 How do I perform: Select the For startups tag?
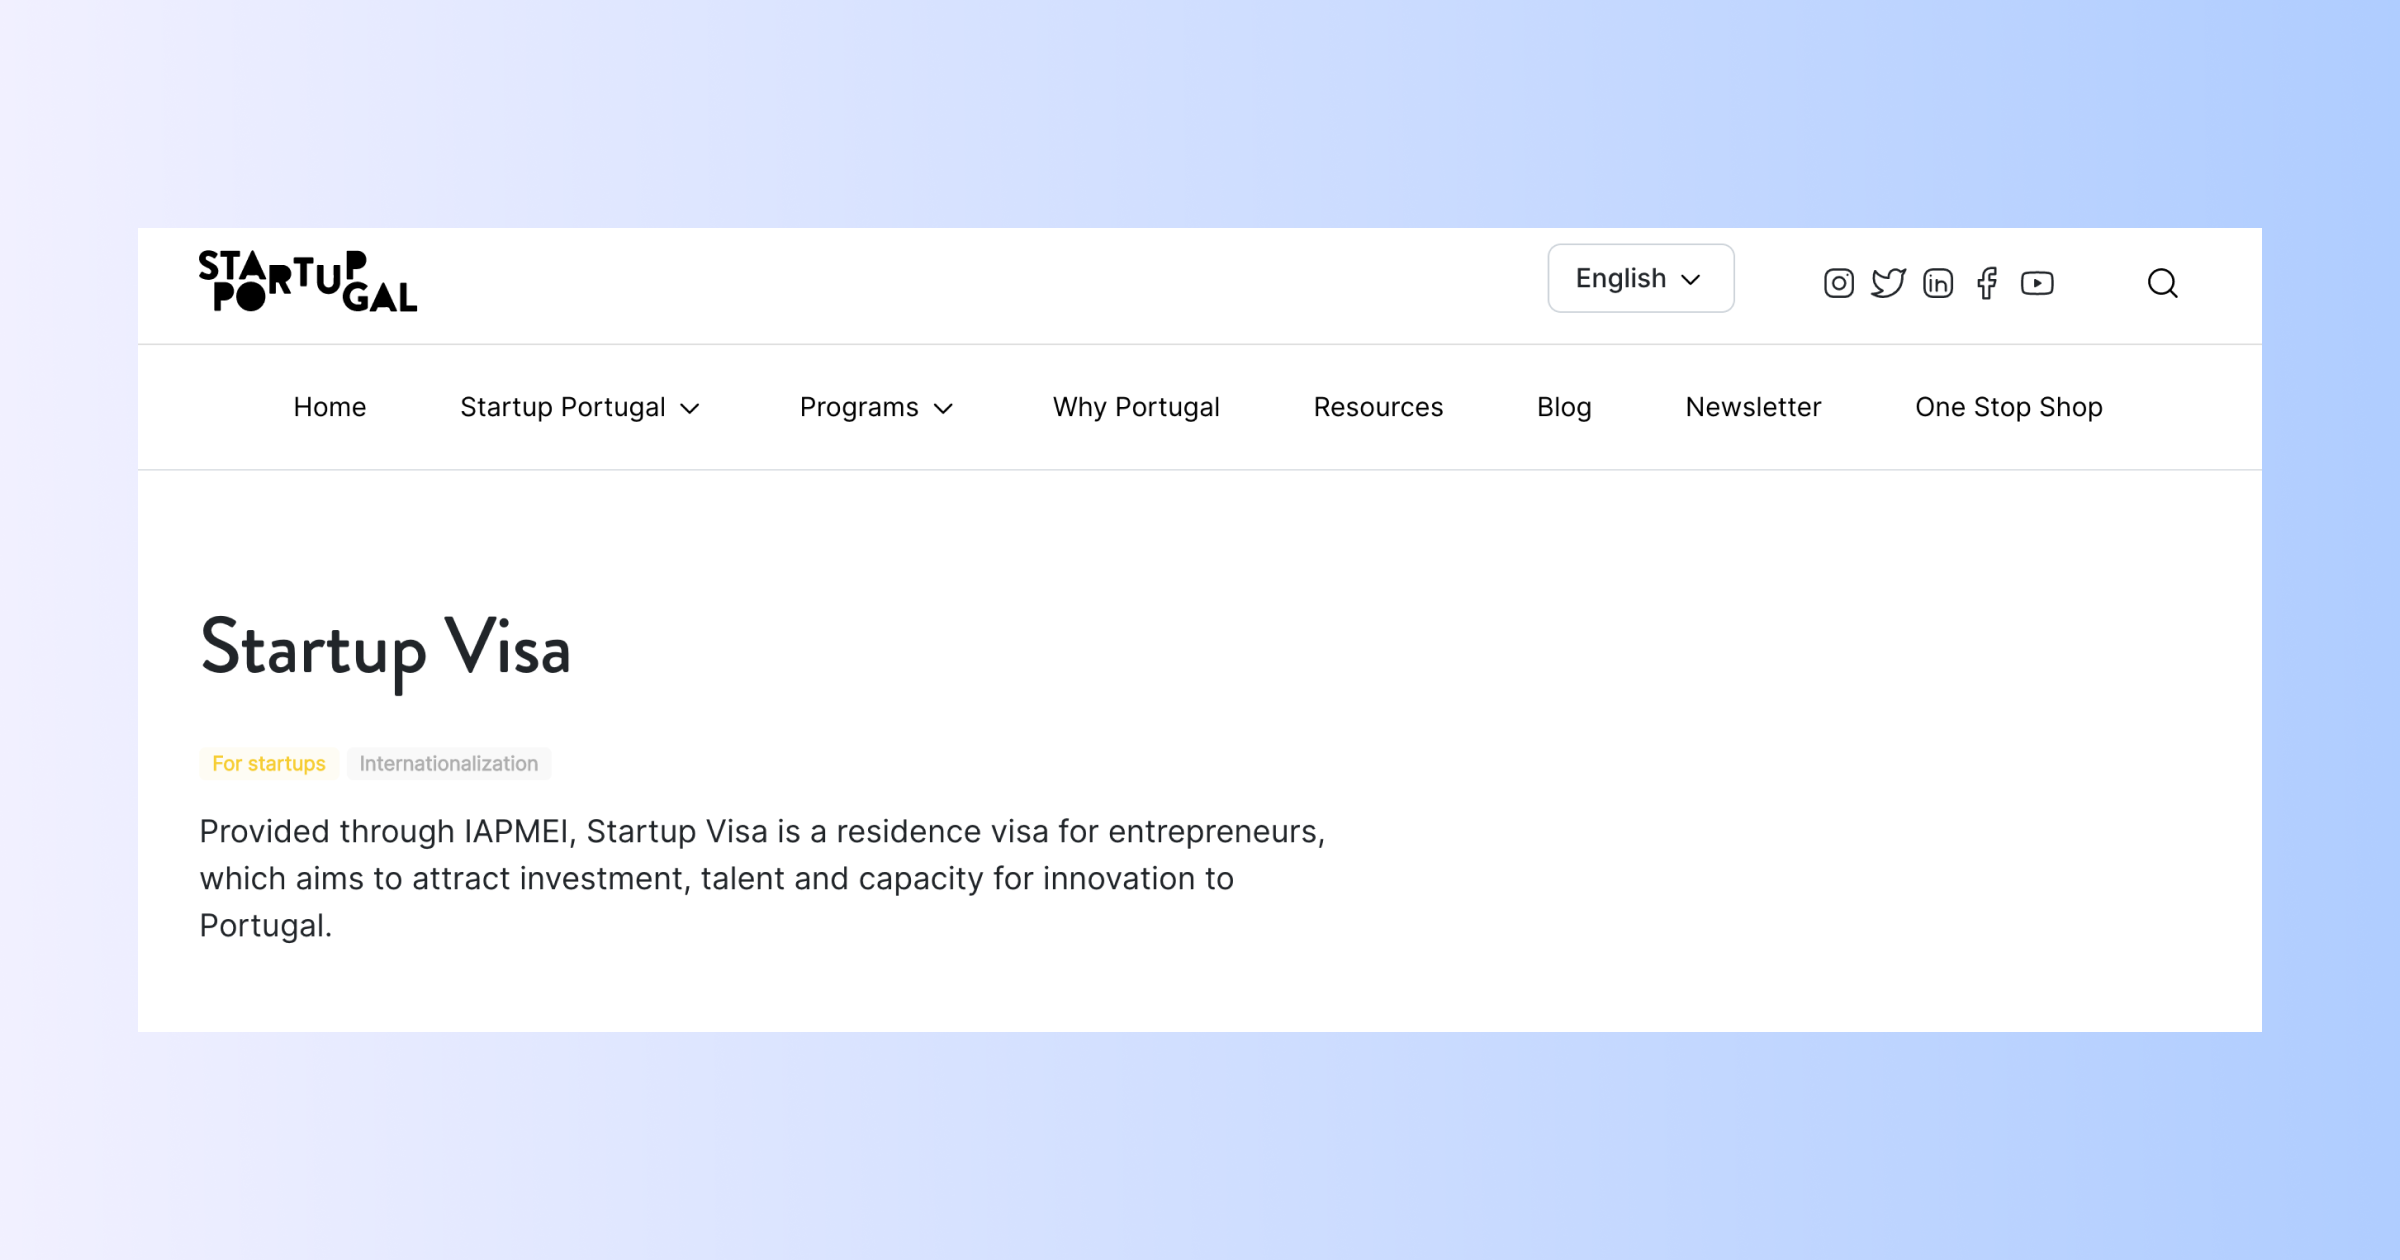pos(269,764)
